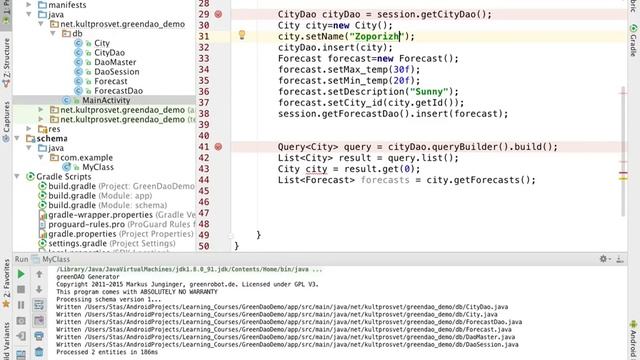This screenshot has width=640, height=360.
Task: Click yellow warning marker in error stripe
Action: point(623,178)
